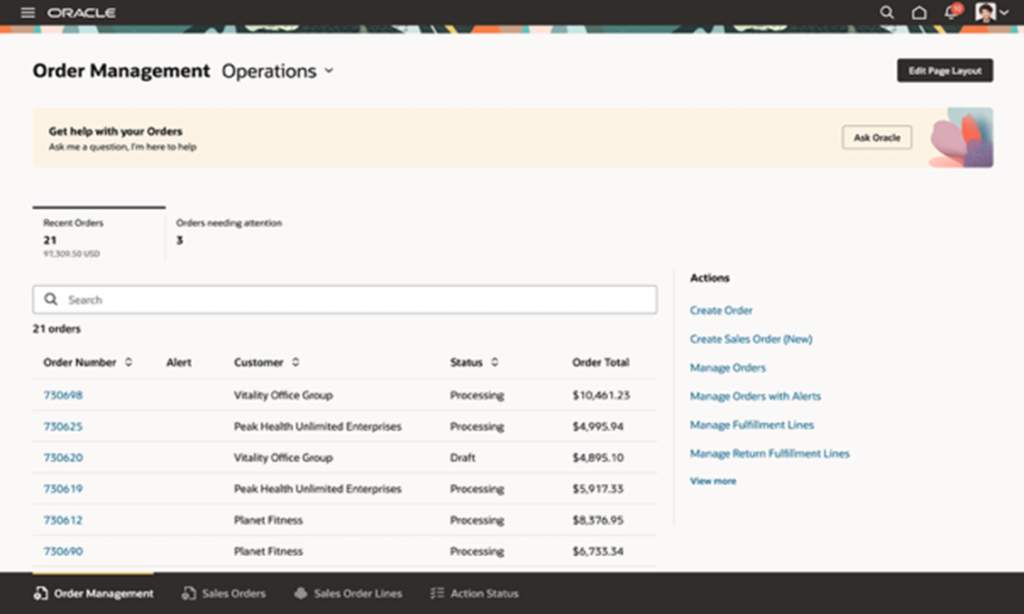Screen dimensions: 1024x614
Task: Click Planet Fitness in order 730612 row
Action: (268, 520)
